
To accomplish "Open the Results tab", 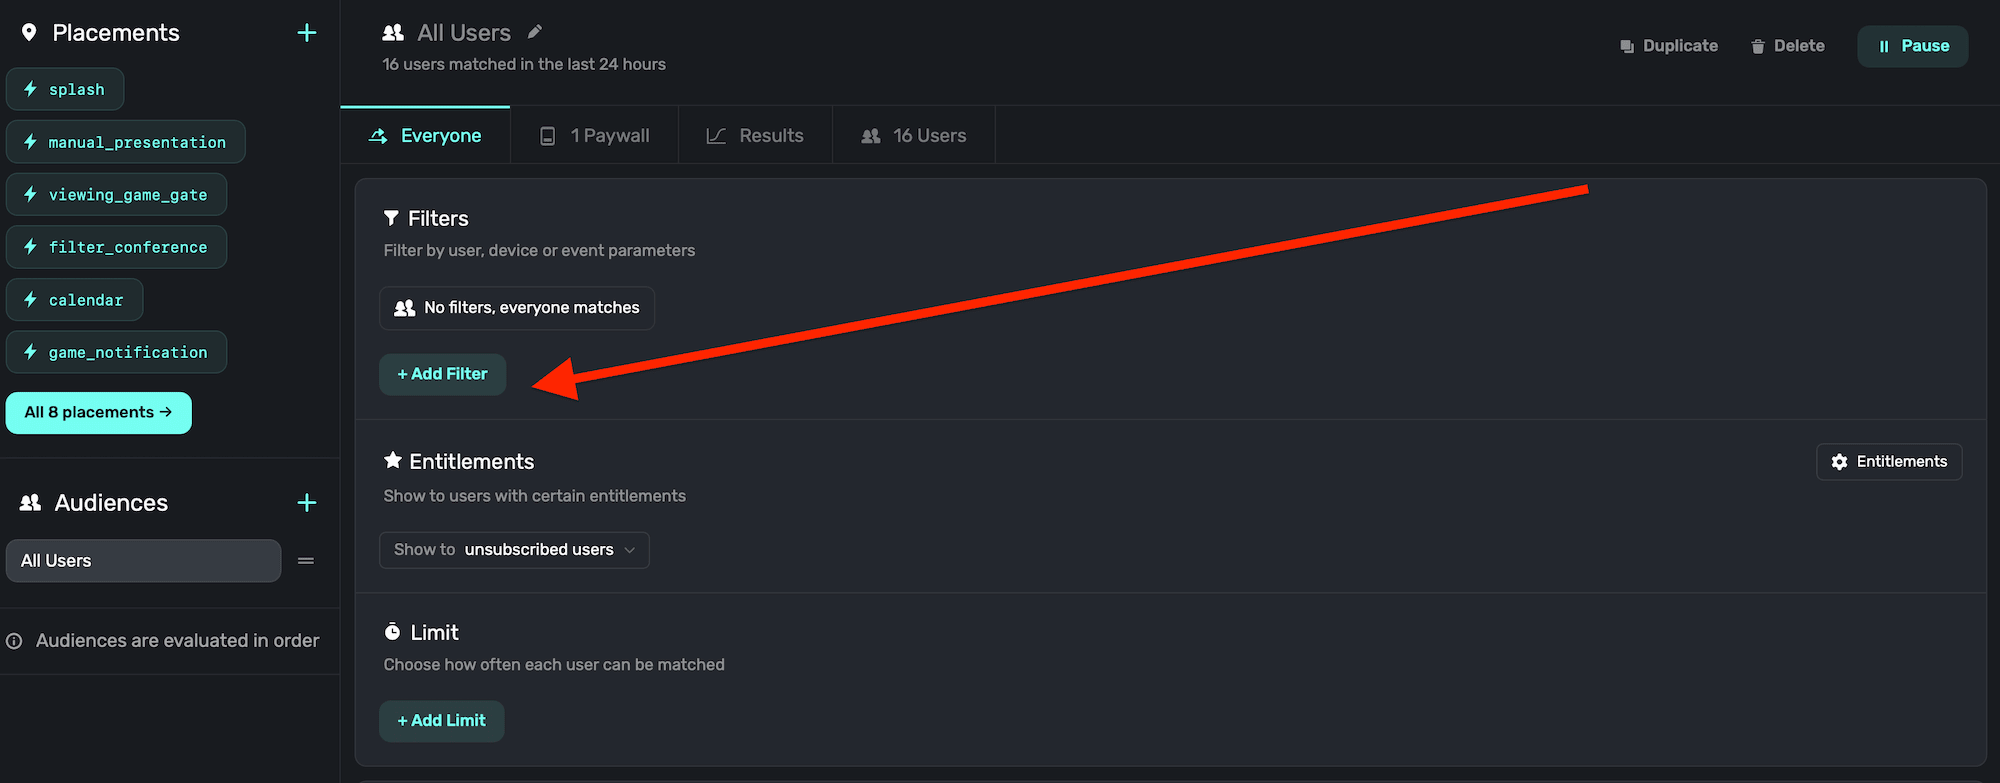I will click(755, 136).
